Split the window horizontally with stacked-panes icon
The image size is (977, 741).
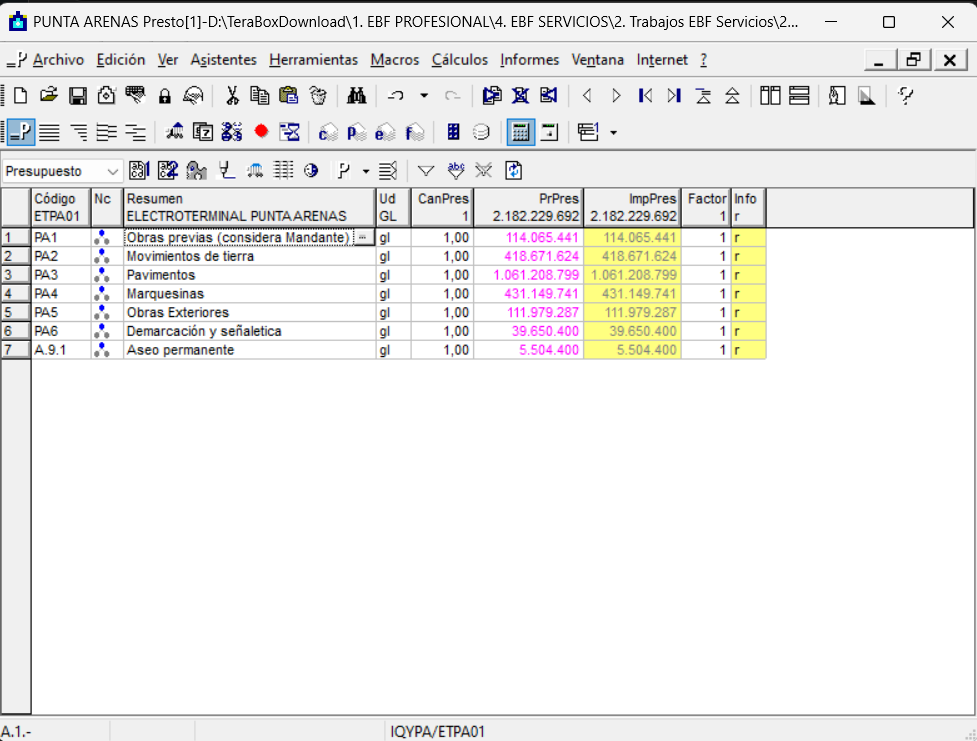click(x=799, y=96)
